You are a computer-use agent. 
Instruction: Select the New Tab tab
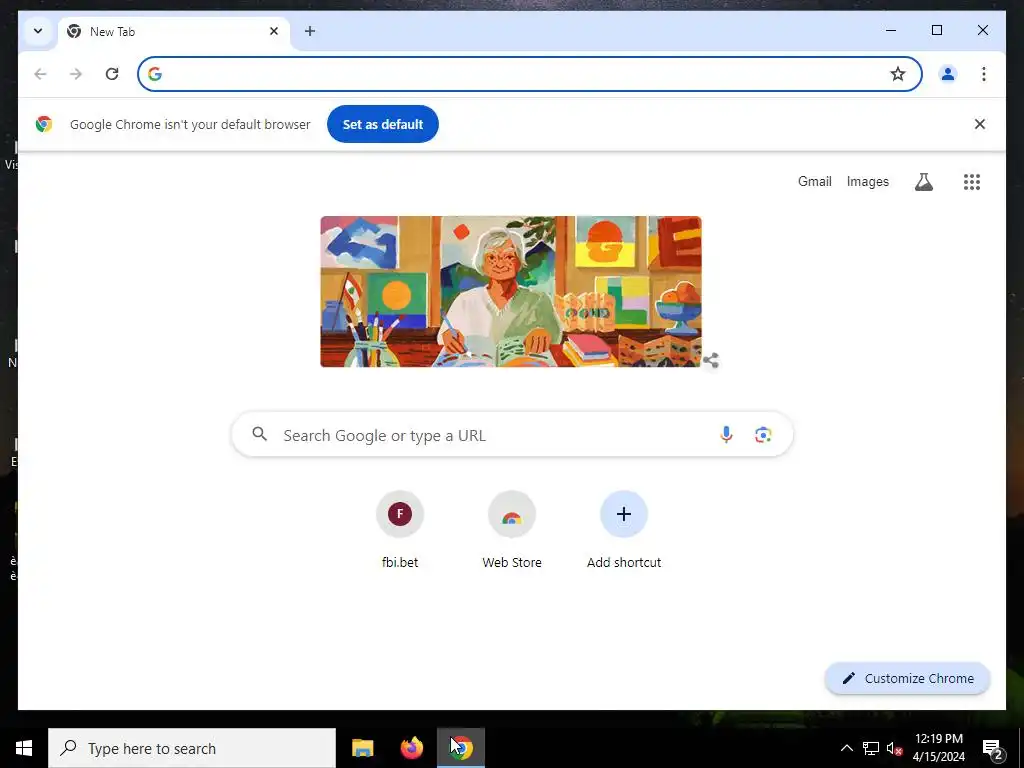coord(174,31)
